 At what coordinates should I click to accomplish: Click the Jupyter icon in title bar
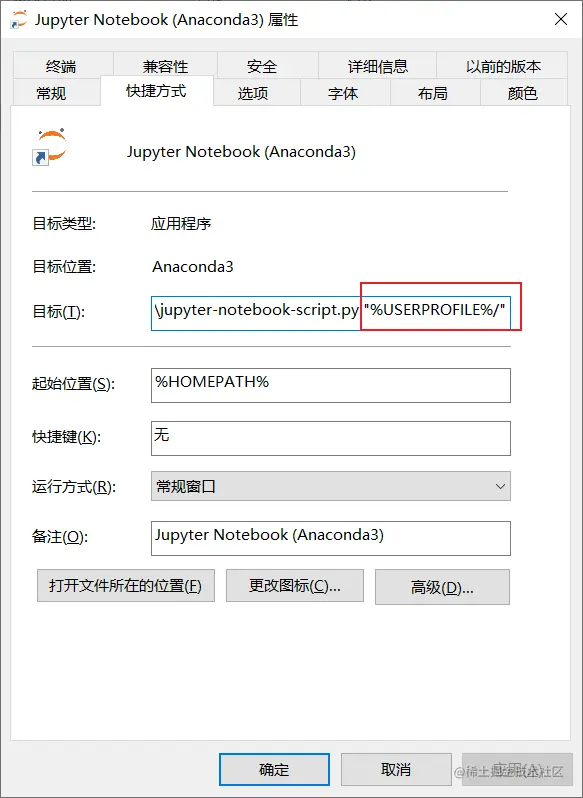click(19, 20)
